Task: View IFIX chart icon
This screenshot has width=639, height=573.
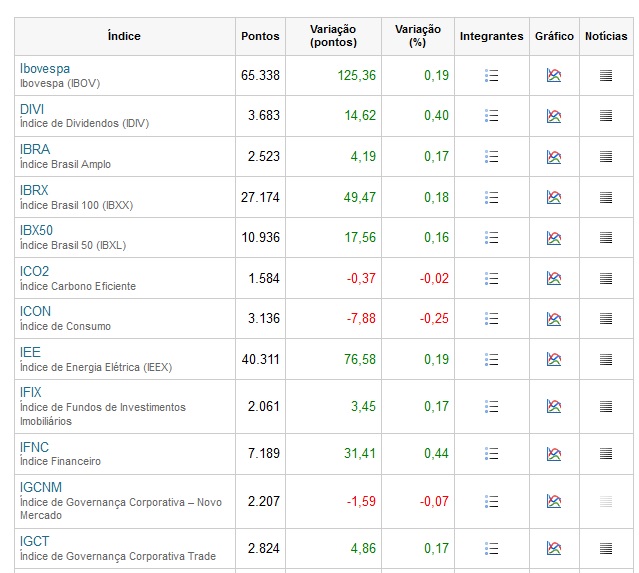Action: click(554, 406)
